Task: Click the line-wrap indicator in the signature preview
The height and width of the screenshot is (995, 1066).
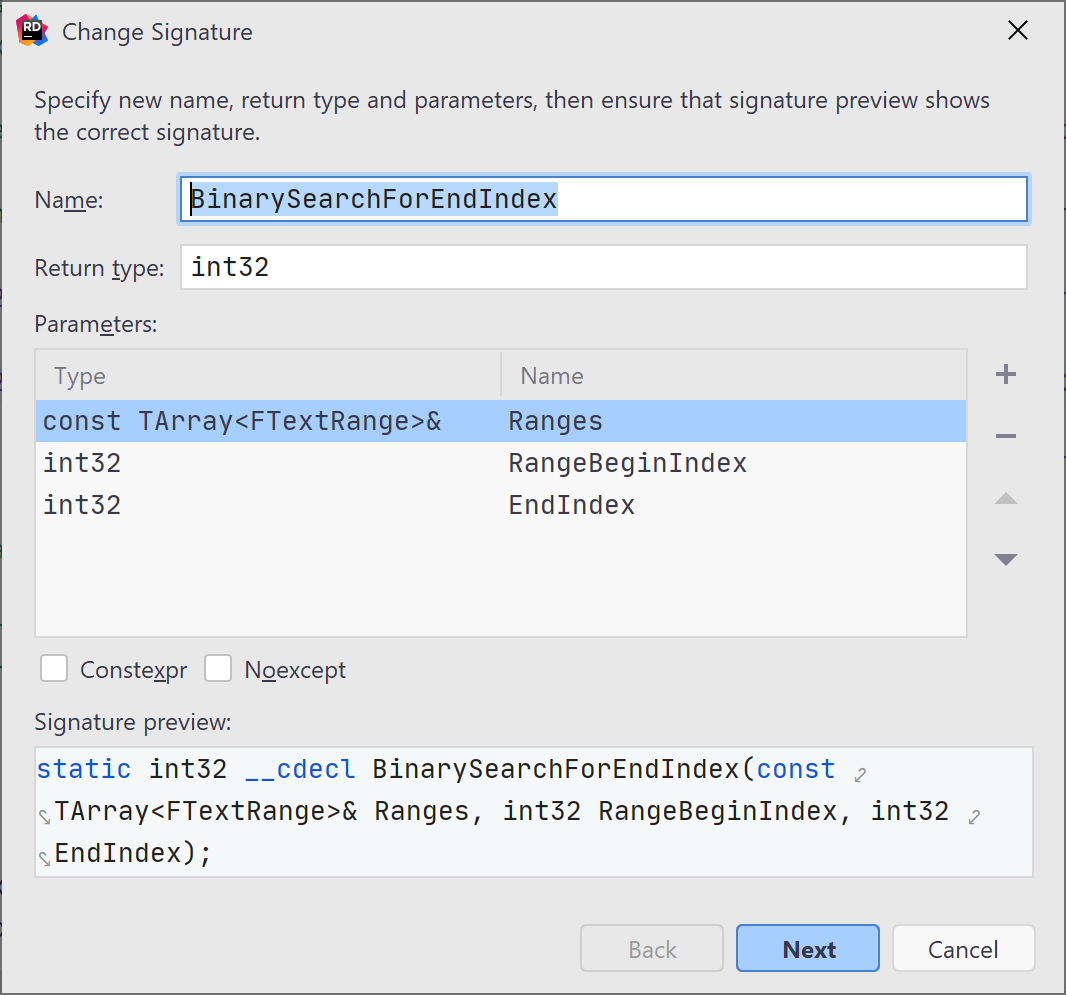Action: (858, 771)
